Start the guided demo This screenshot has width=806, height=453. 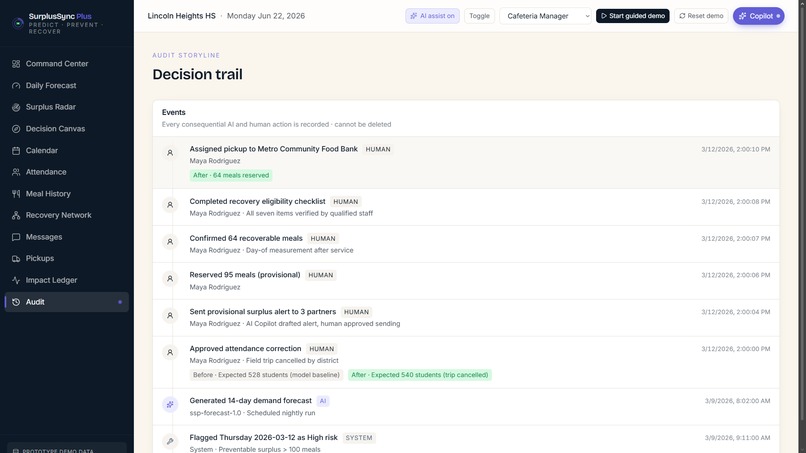[x=633, y=16]
